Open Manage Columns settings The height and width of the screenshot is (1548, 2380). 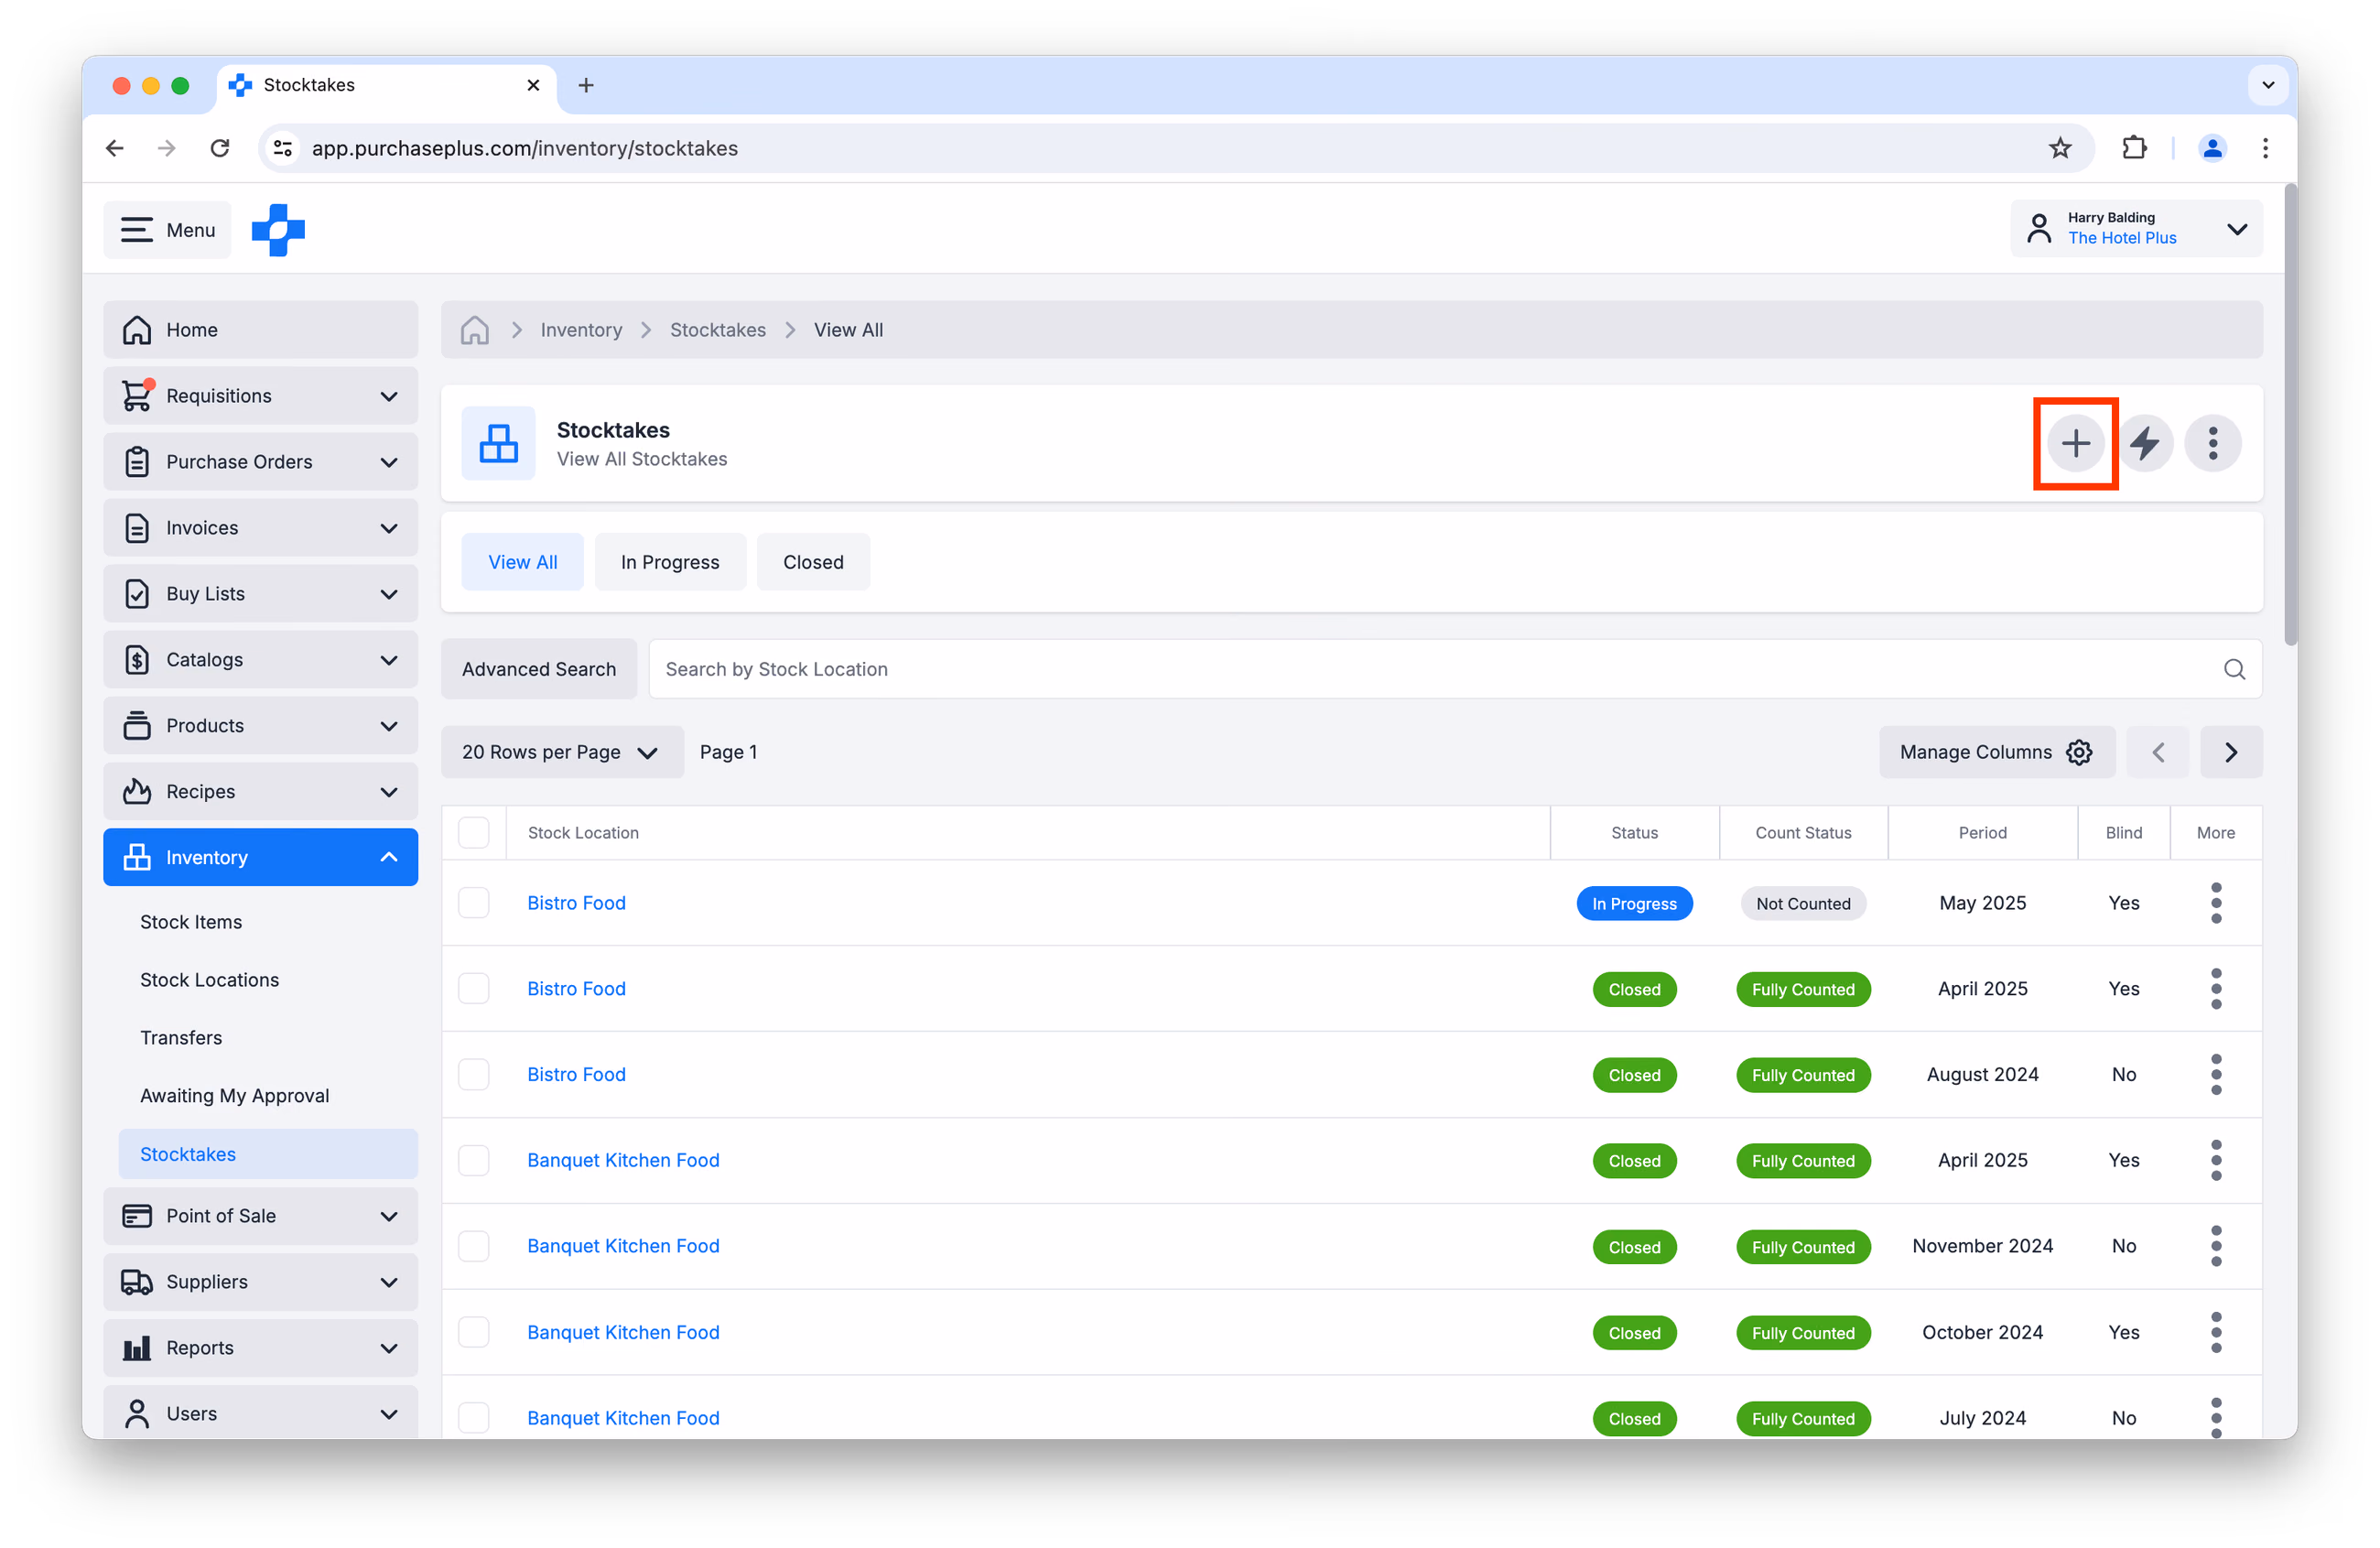[x=1996, y=752]
